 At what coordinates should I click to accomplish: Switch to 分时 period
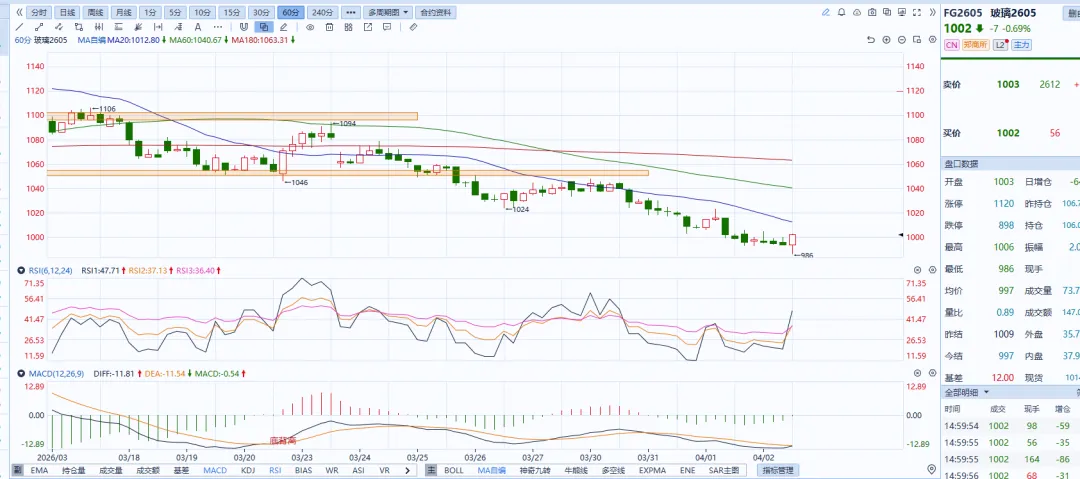click(39, 12)
